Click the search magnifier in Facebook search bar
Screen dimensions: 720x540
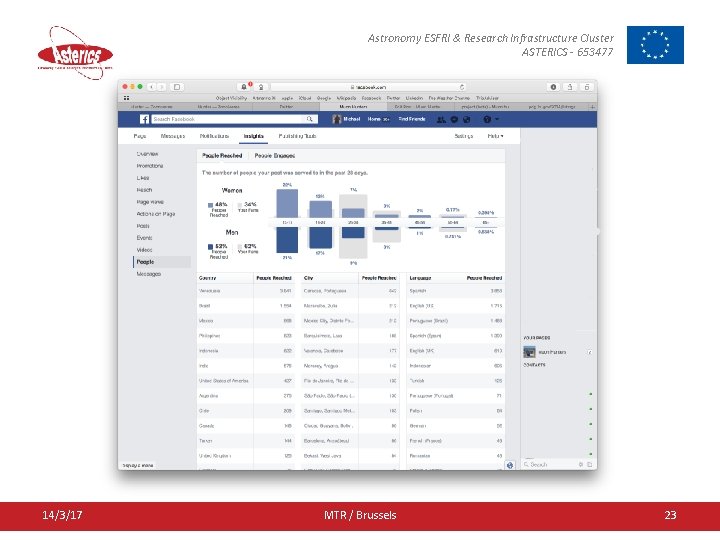pos(310,119)
